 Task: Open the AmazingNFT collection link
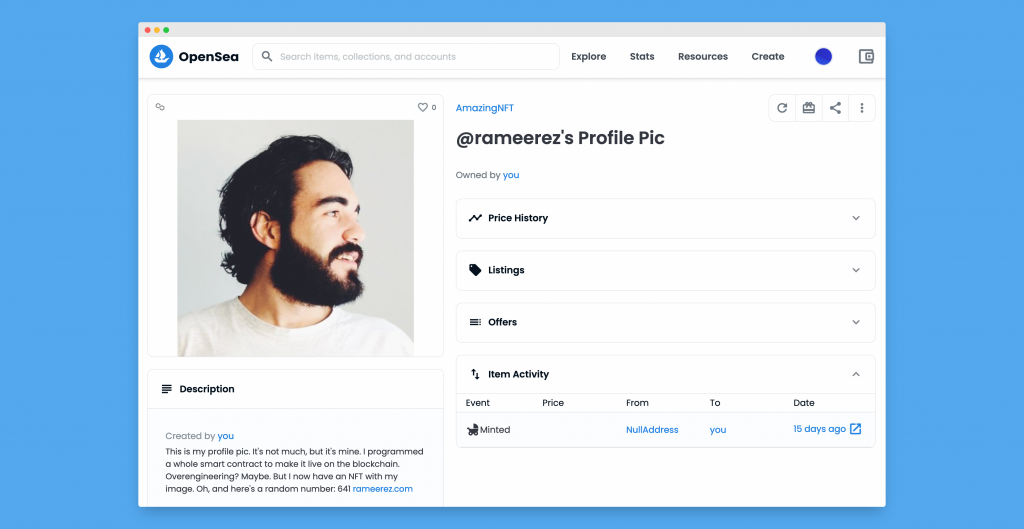click(485, 108)
